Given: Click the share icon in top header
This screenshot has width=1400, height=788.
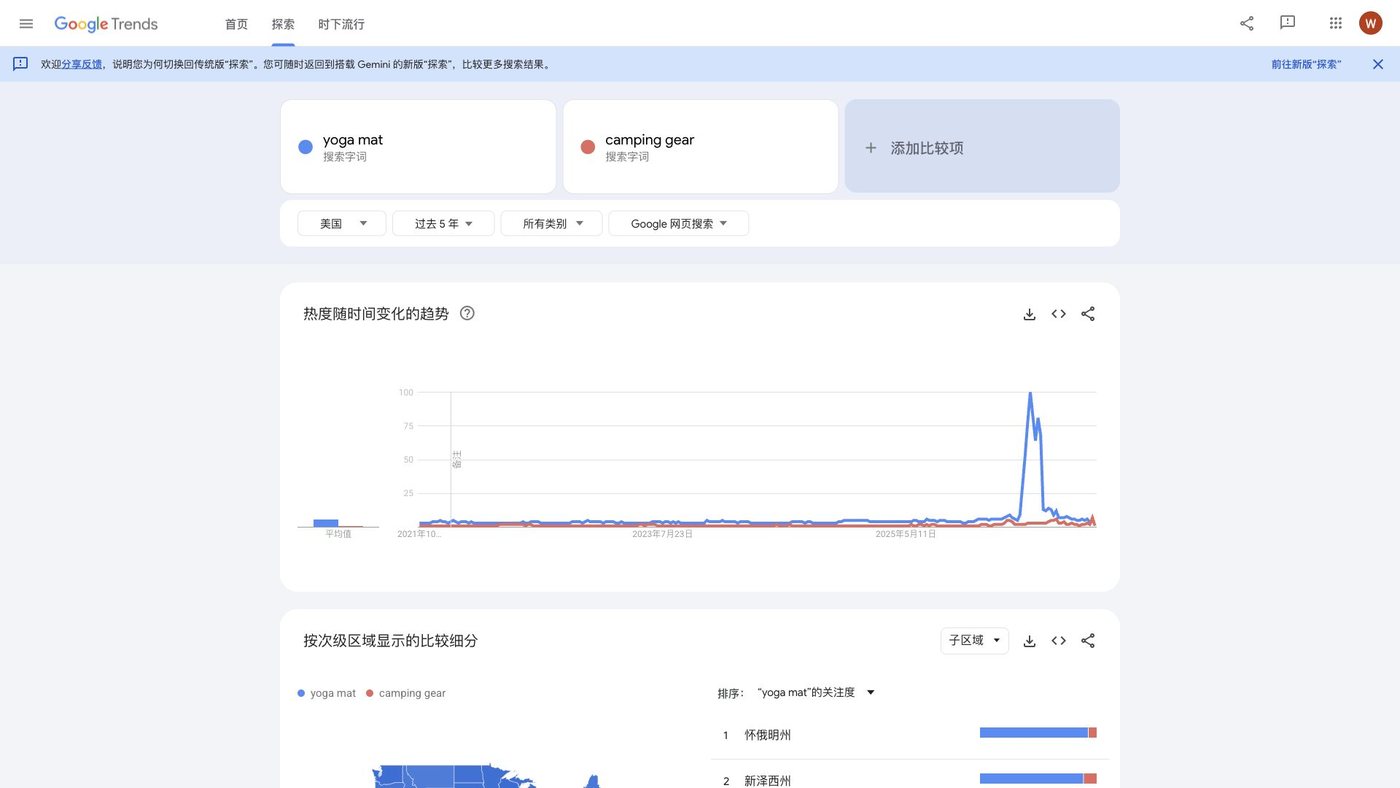Looking at the screenshot, I should (1247, 23).
